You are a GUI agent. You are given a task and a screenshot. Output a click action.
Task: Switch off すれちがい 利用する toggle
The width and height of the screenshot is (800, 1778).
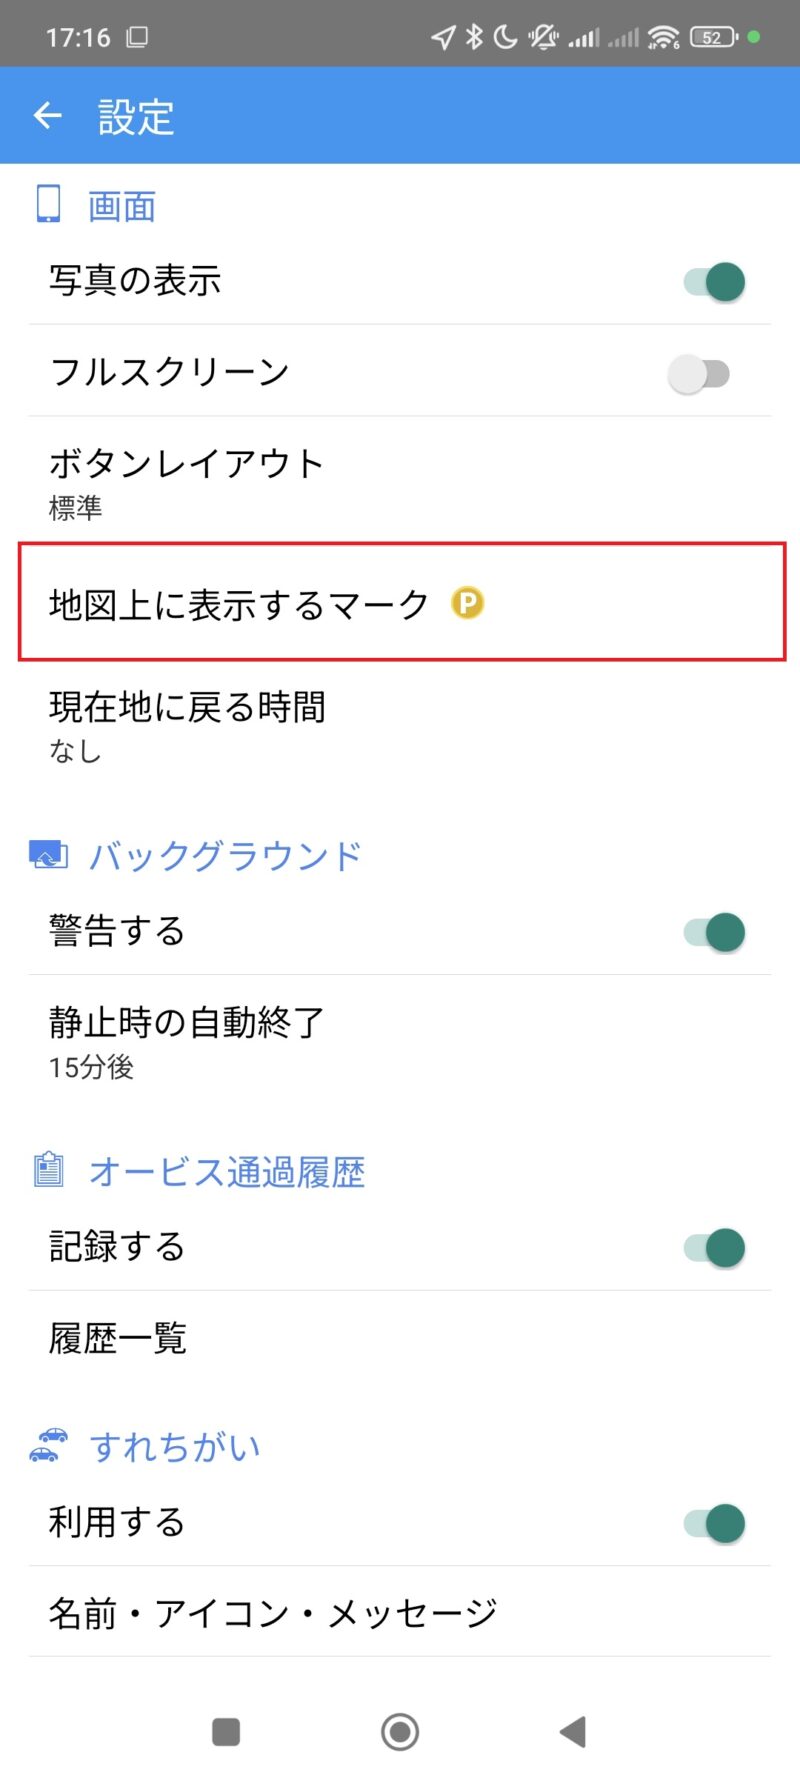714,1524
